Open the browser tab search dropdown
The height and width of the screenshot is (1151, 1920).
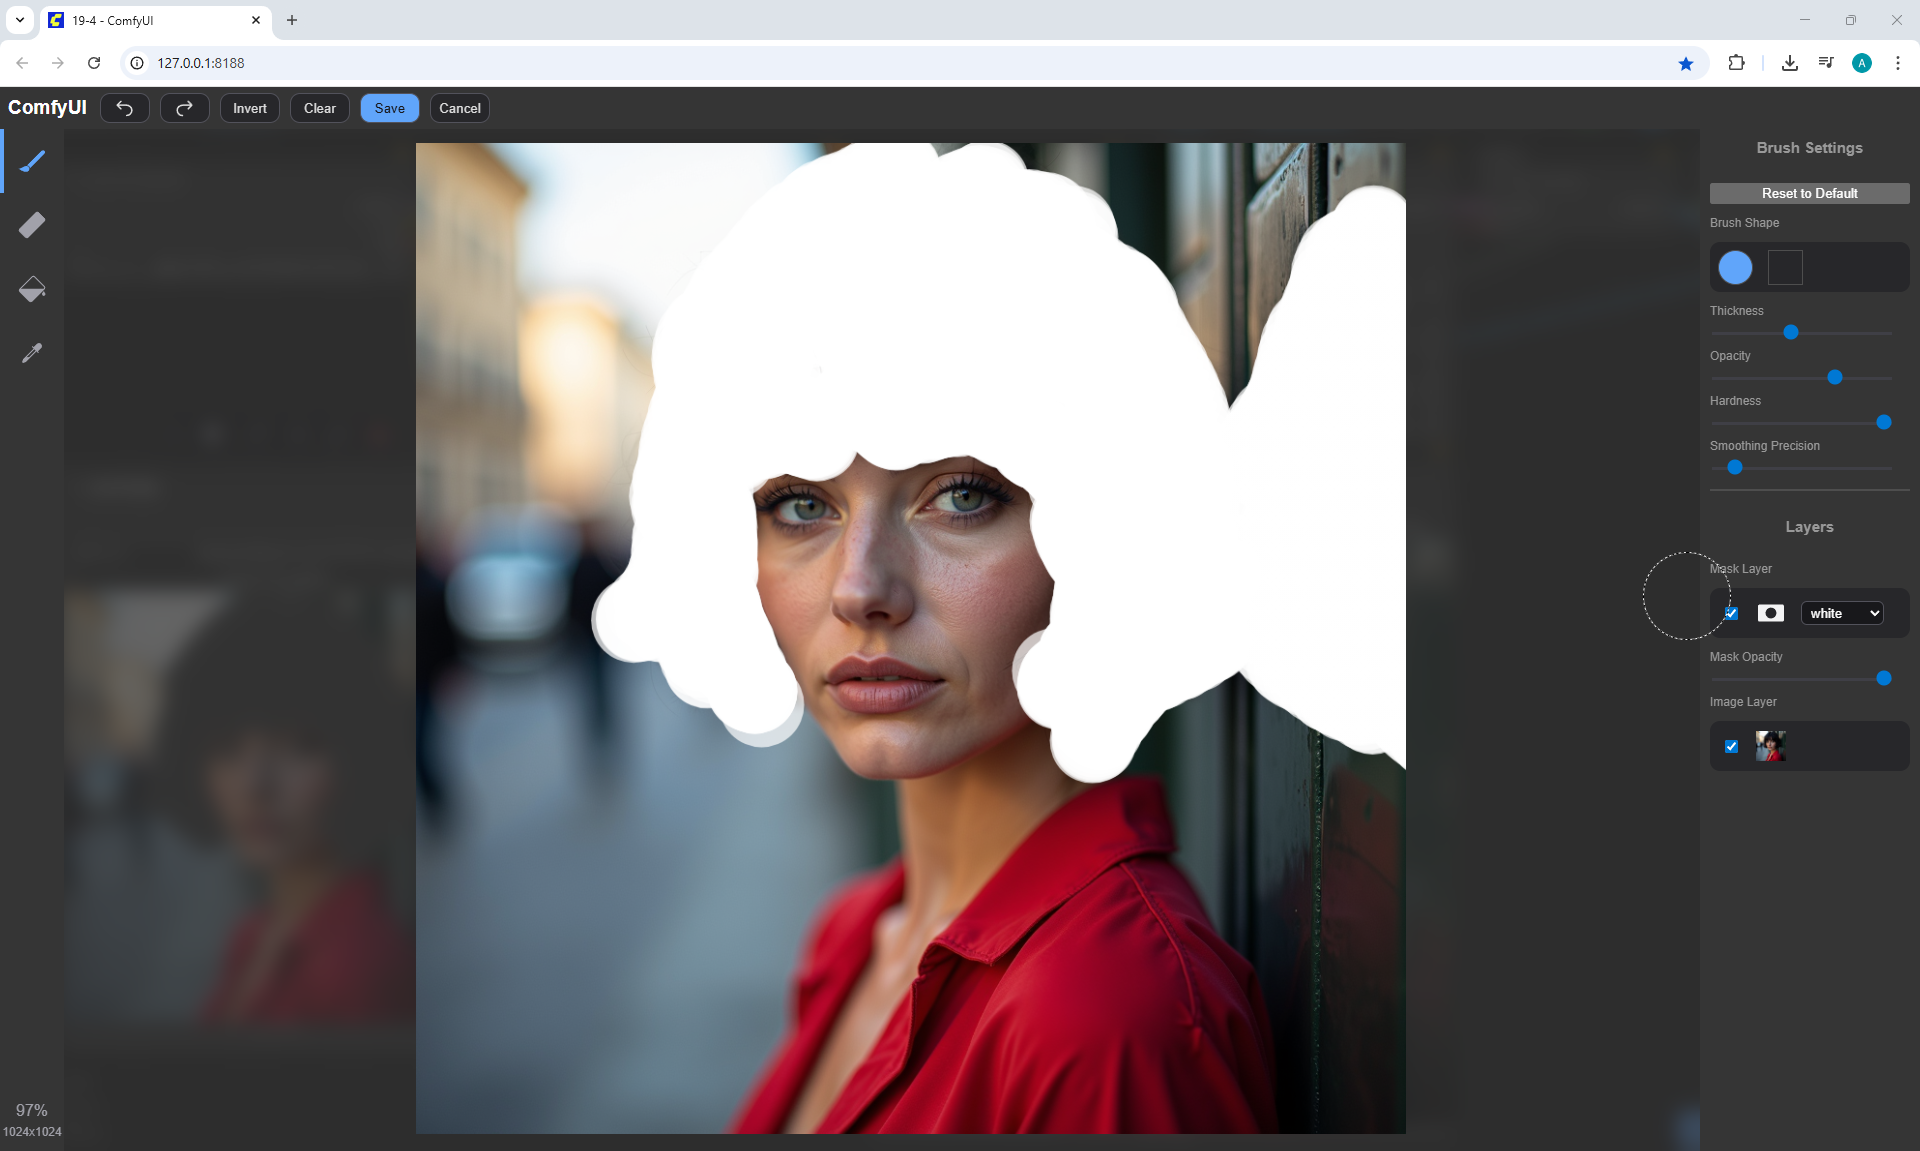click(19, 20)
